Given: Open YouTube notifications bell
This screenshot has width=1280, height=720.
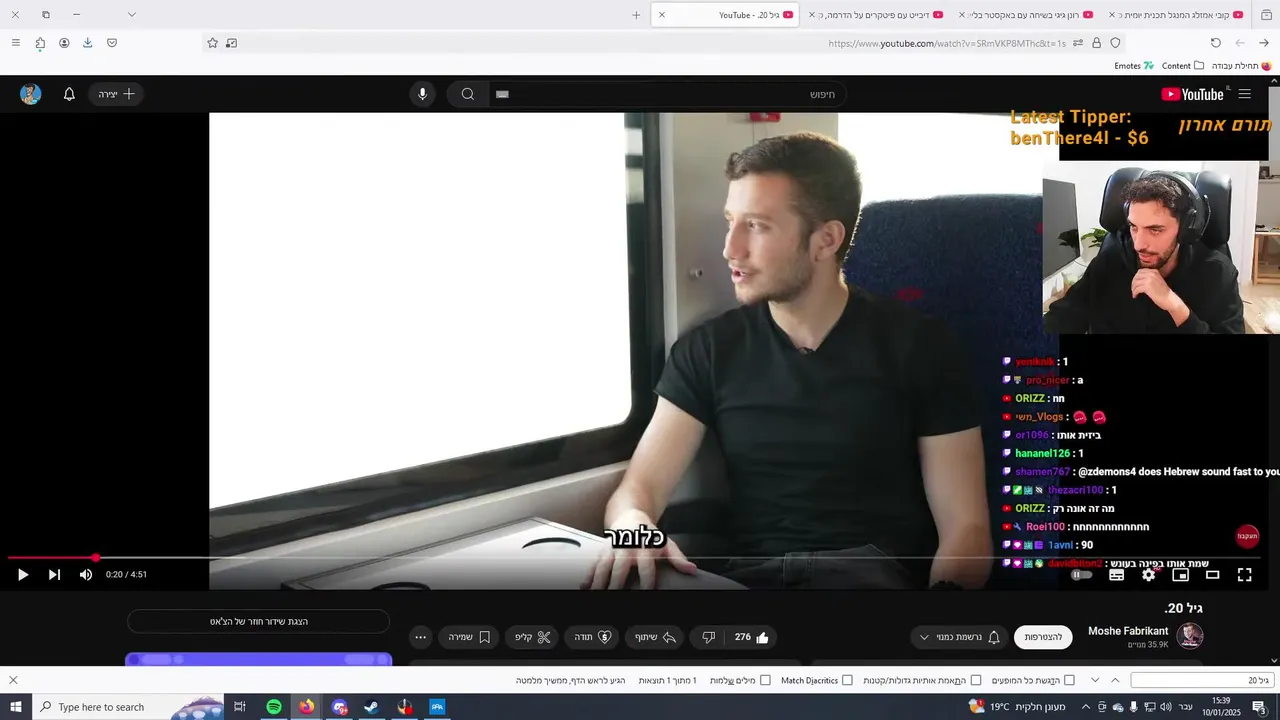Looking at the screenshot, I should [x=69, y=94].
